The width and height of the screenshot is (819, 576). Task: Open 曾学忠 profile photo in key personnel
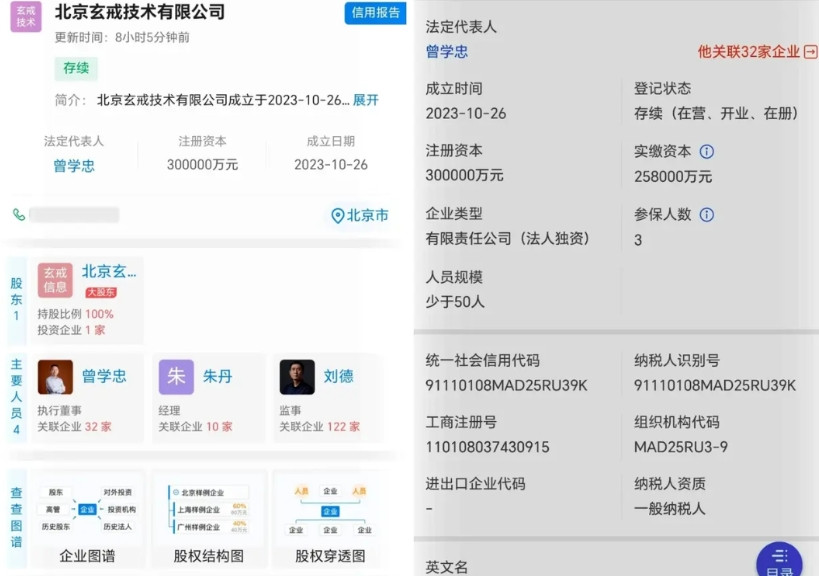pyautogui.click(x=55, y=377)
